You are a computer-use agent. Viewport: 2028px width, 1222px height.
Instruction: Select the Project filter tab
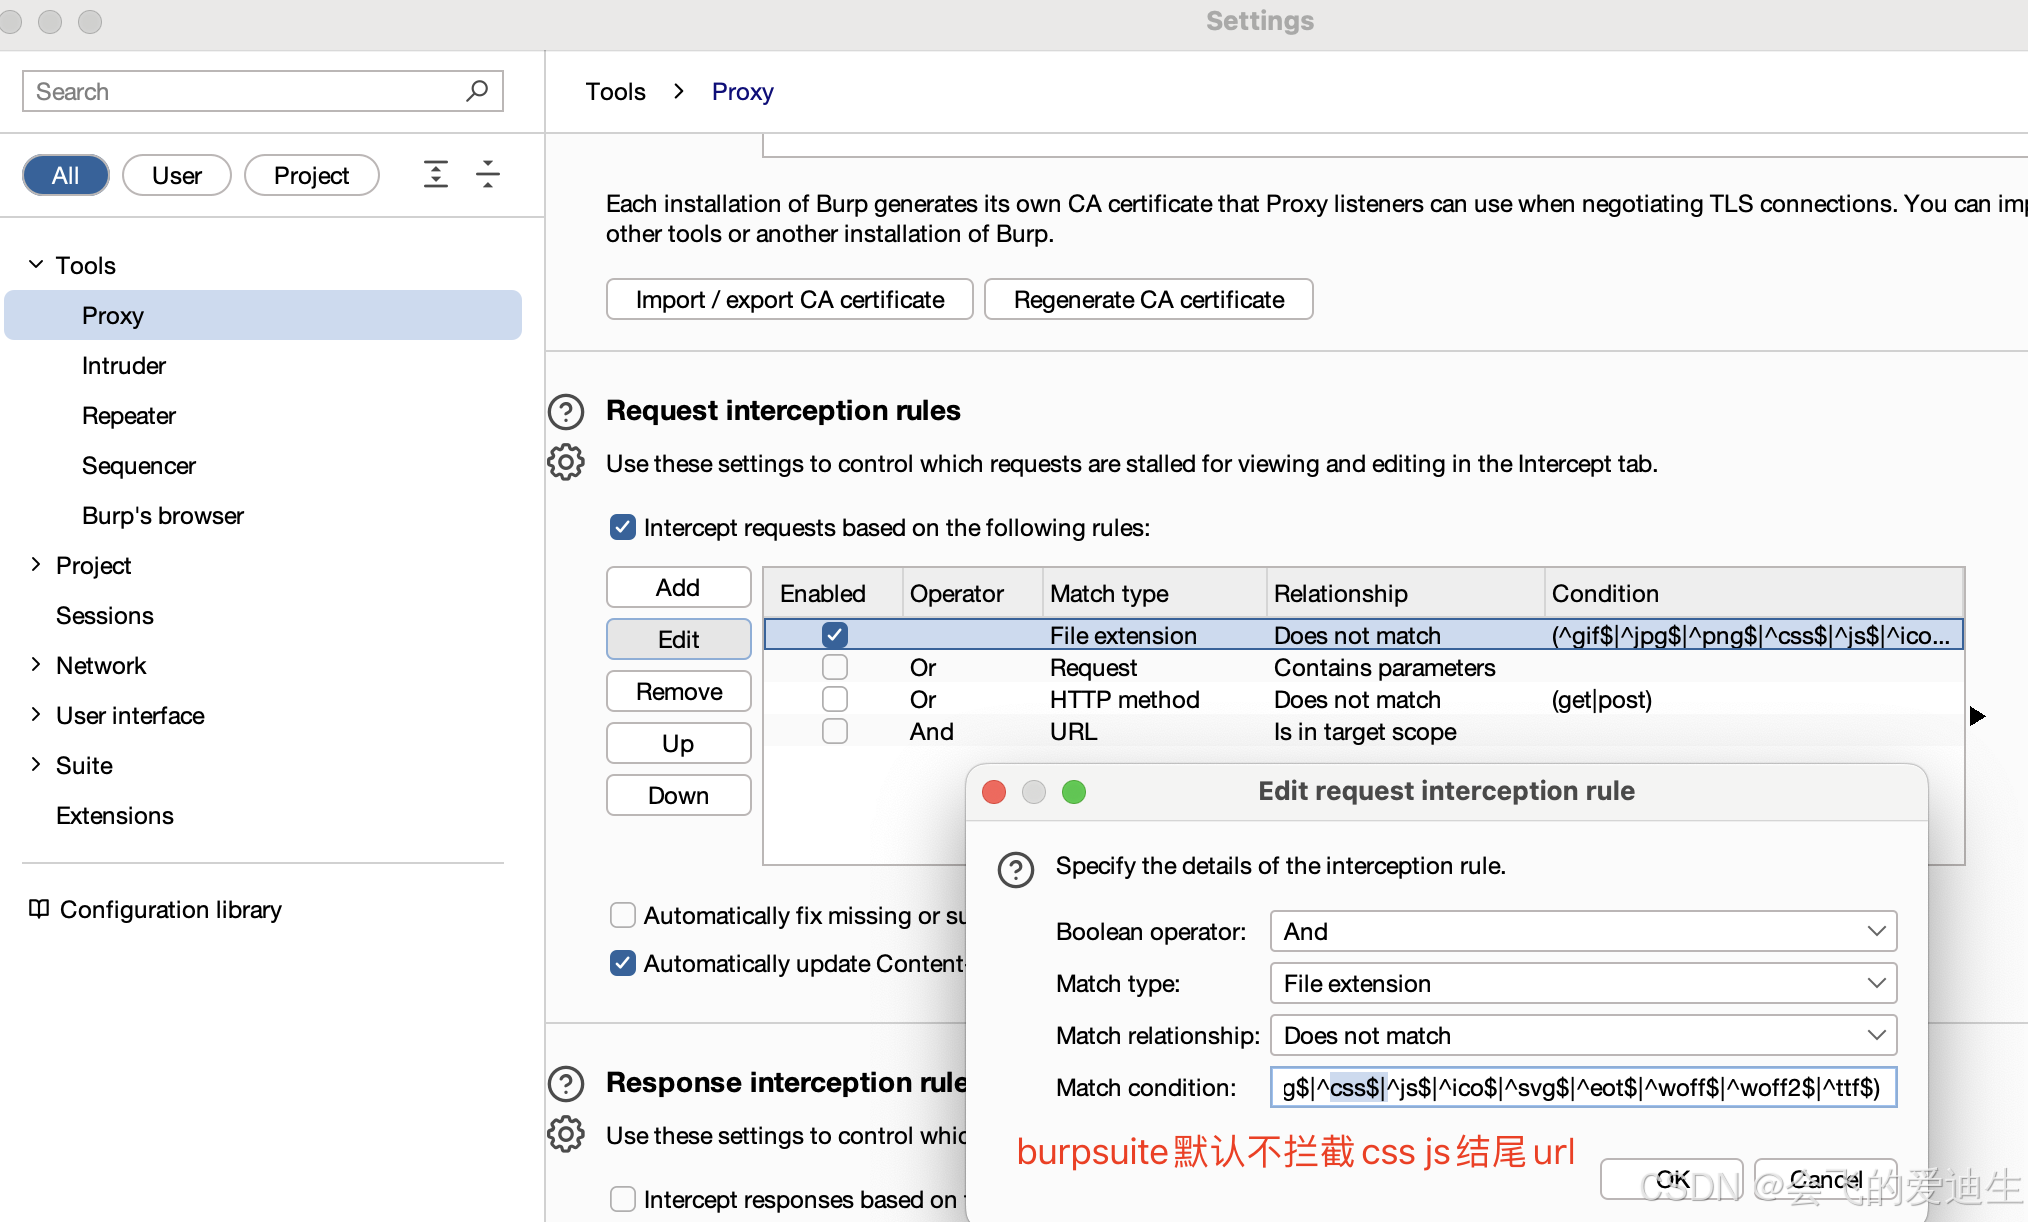[311, 175]
